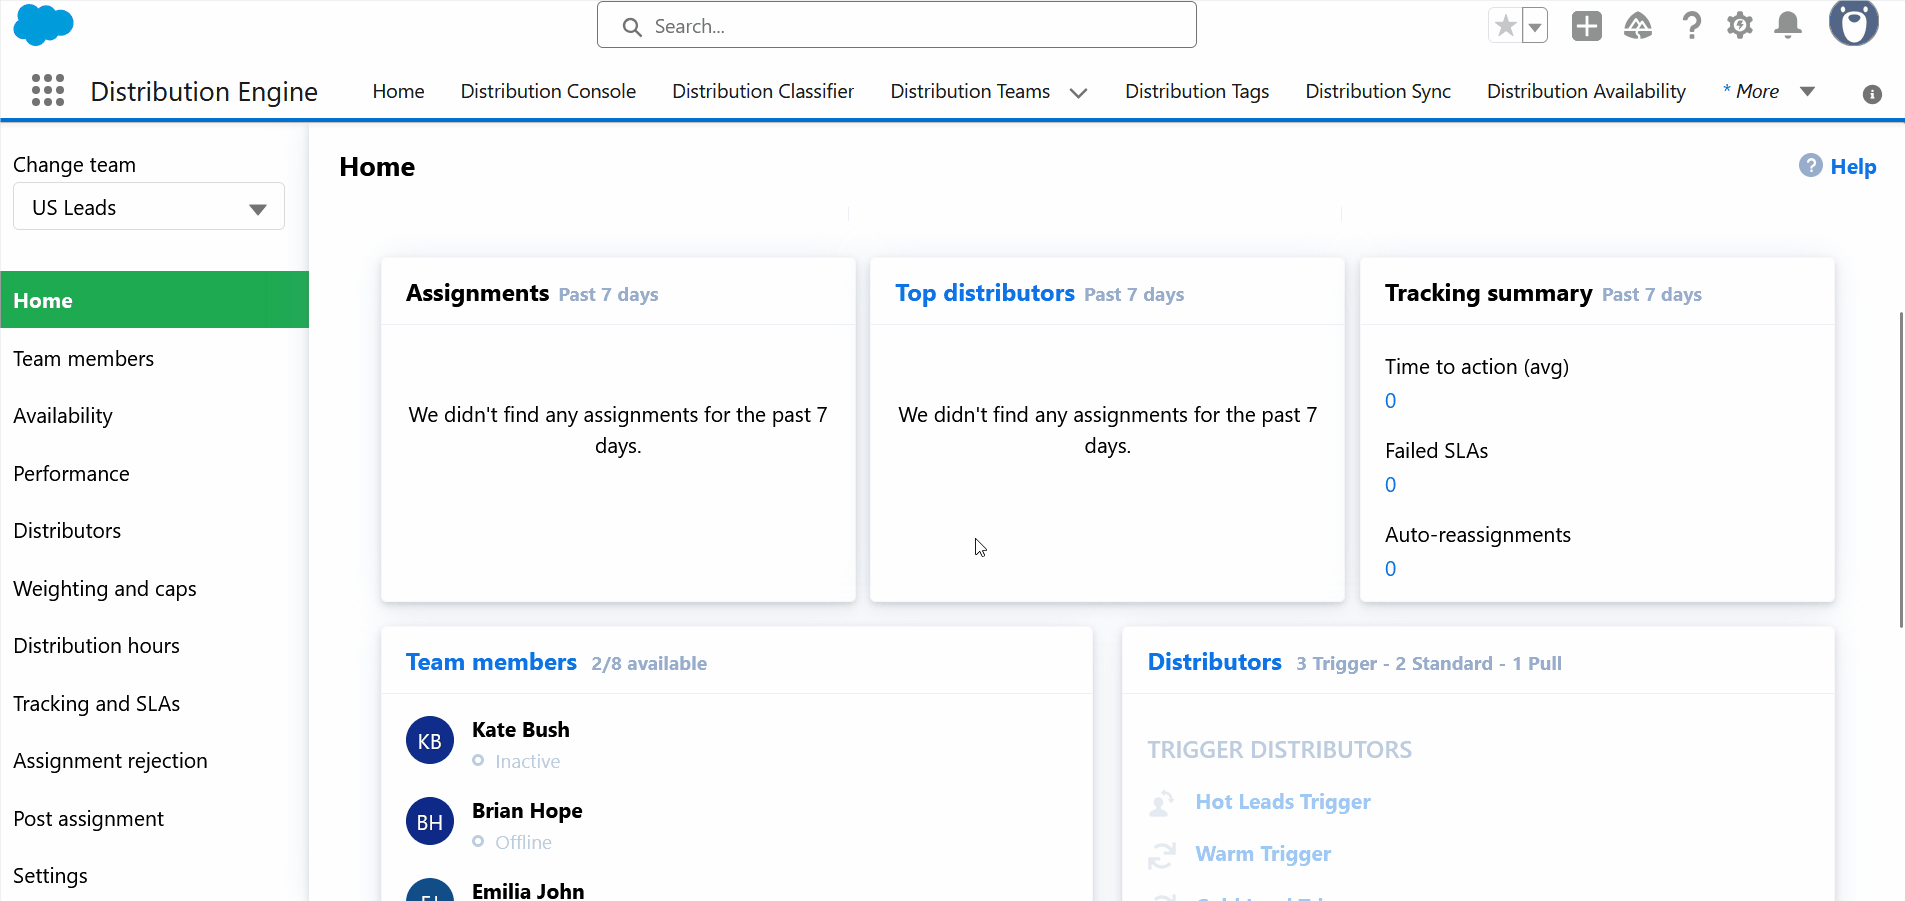Open the Distributors card heading link
The image size is (1905, 901).
coord(1214,662)
